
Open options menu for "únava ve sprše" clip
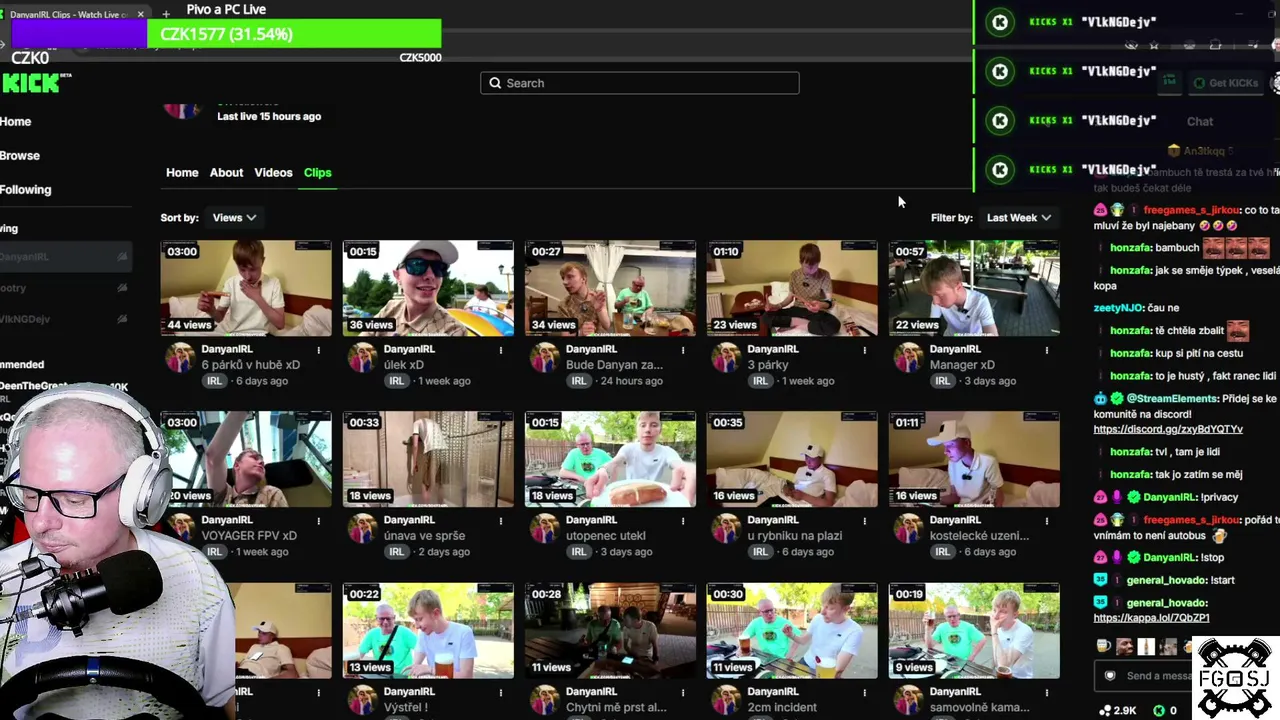click(x=501, y=521)
